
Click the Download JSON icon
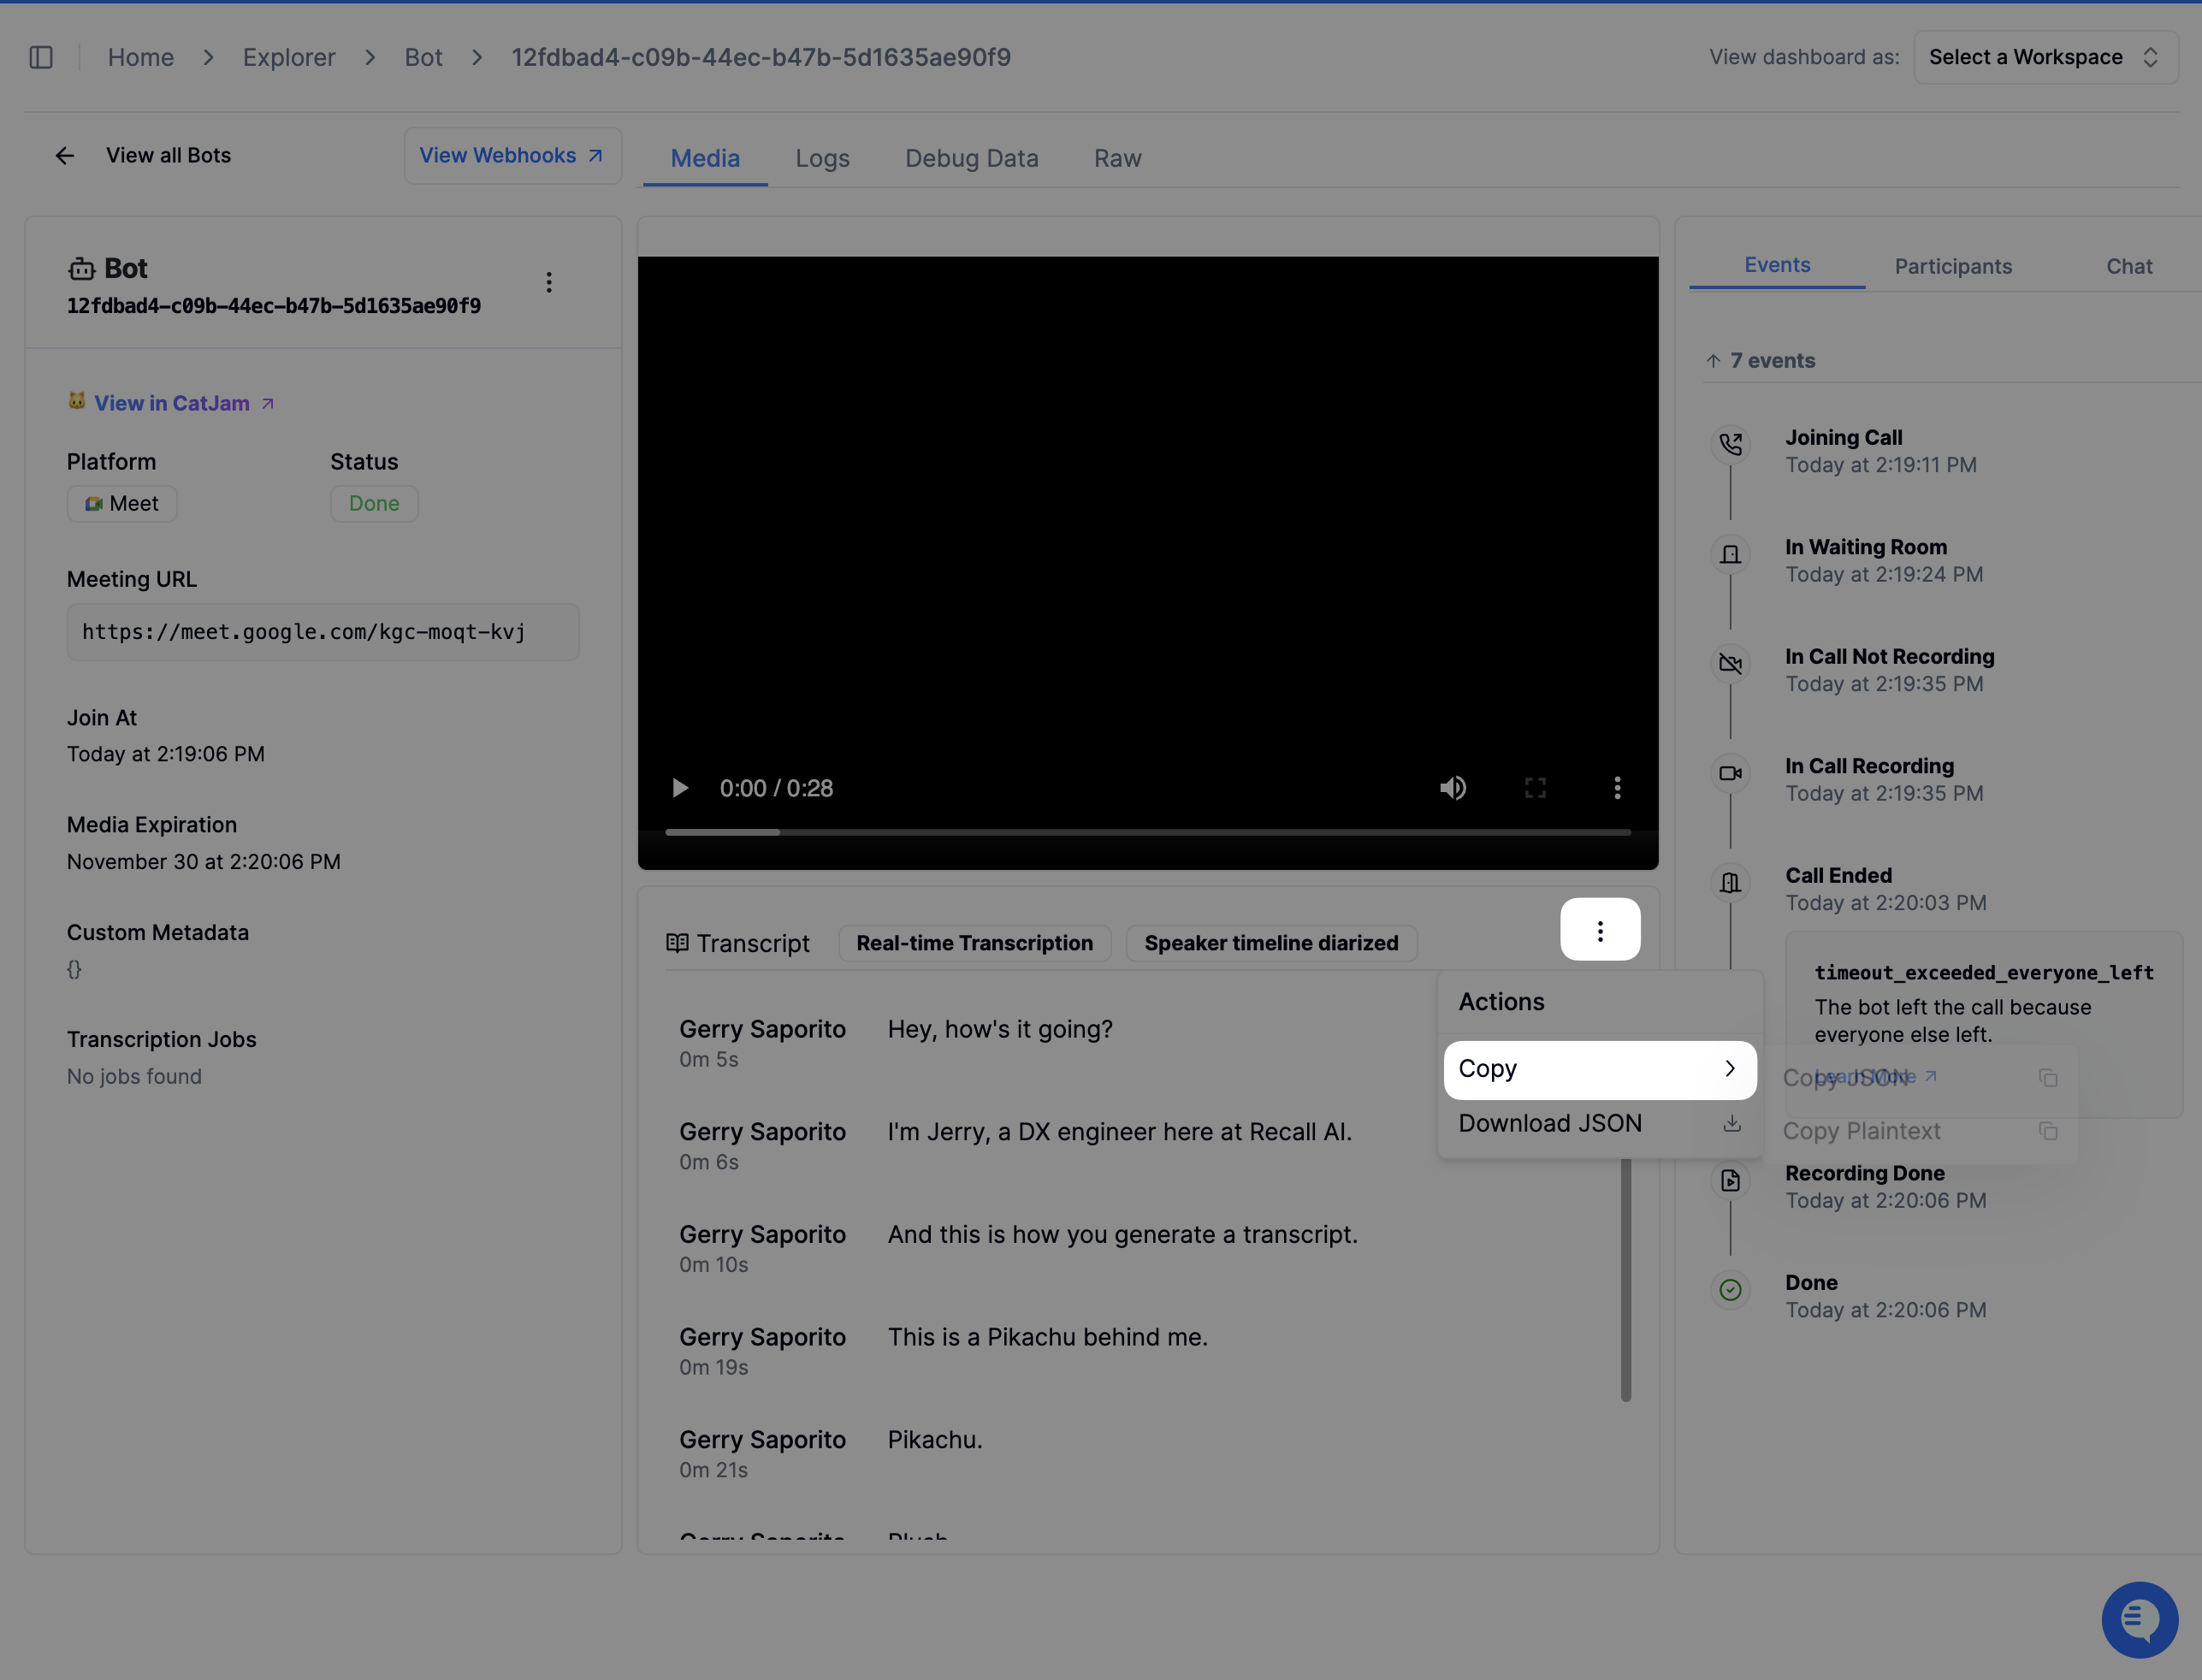(1732, 1123)
